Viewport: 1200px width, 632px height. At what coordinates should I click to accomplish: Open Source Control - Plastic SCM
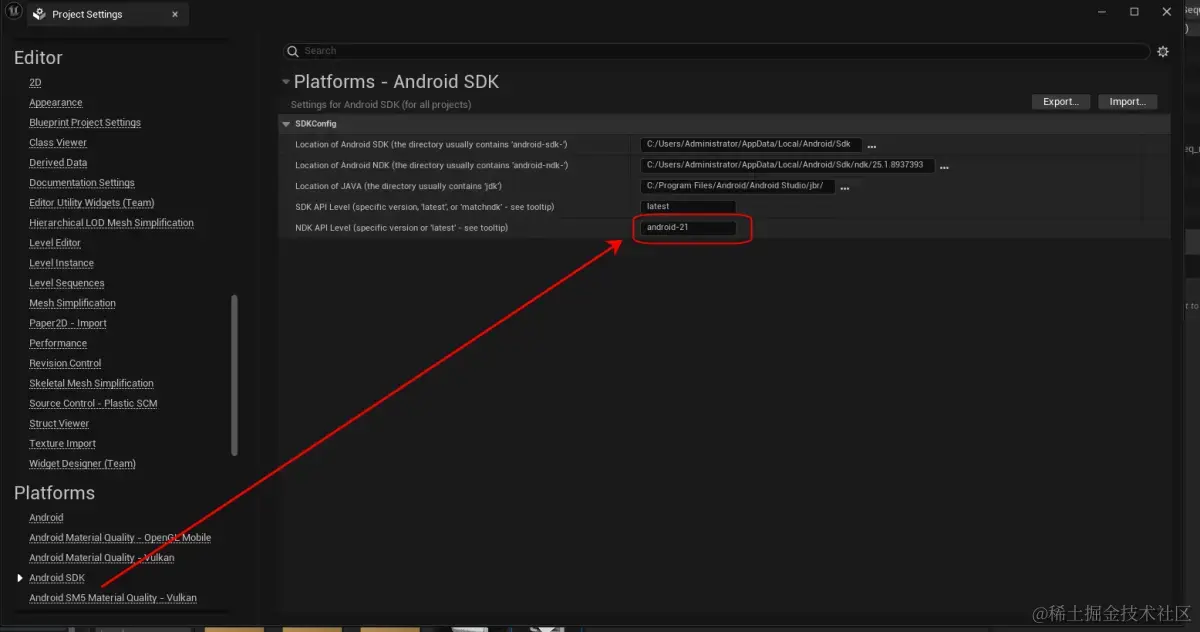point(93,403)
